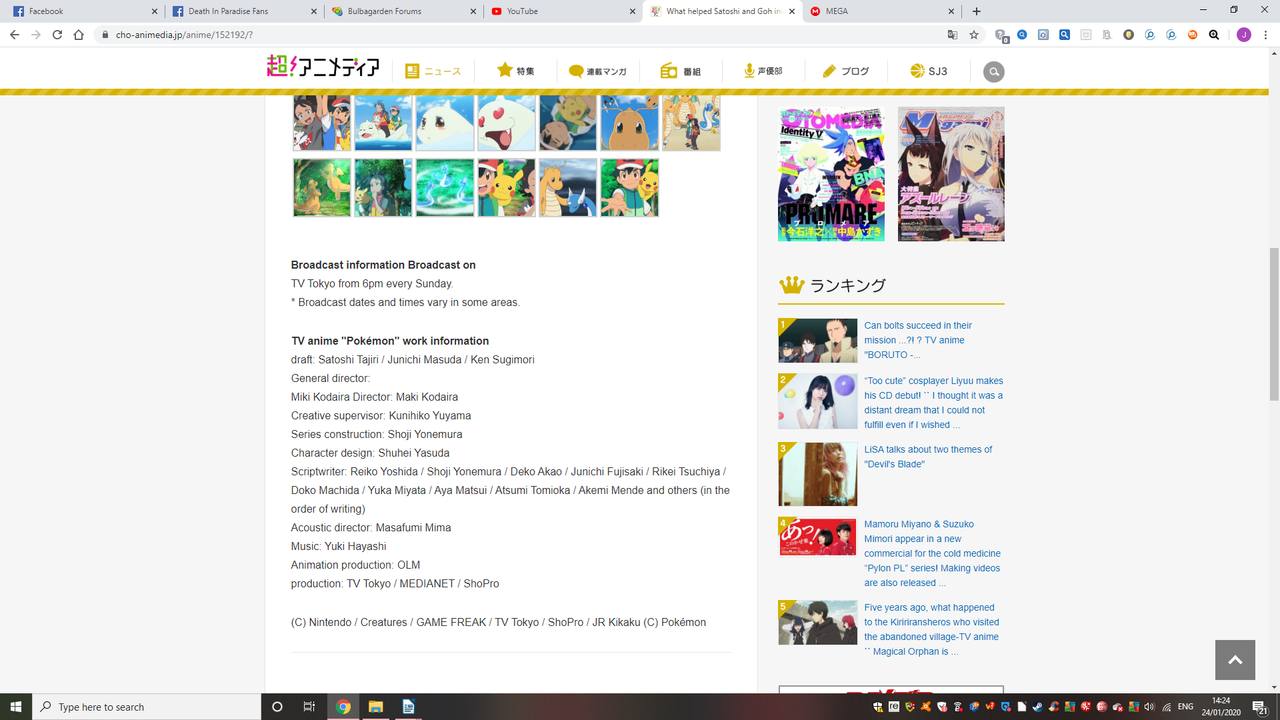This screenshot has height=720, width=1280.
Task: Click the address bar URL
Action: tap(184, 34)
